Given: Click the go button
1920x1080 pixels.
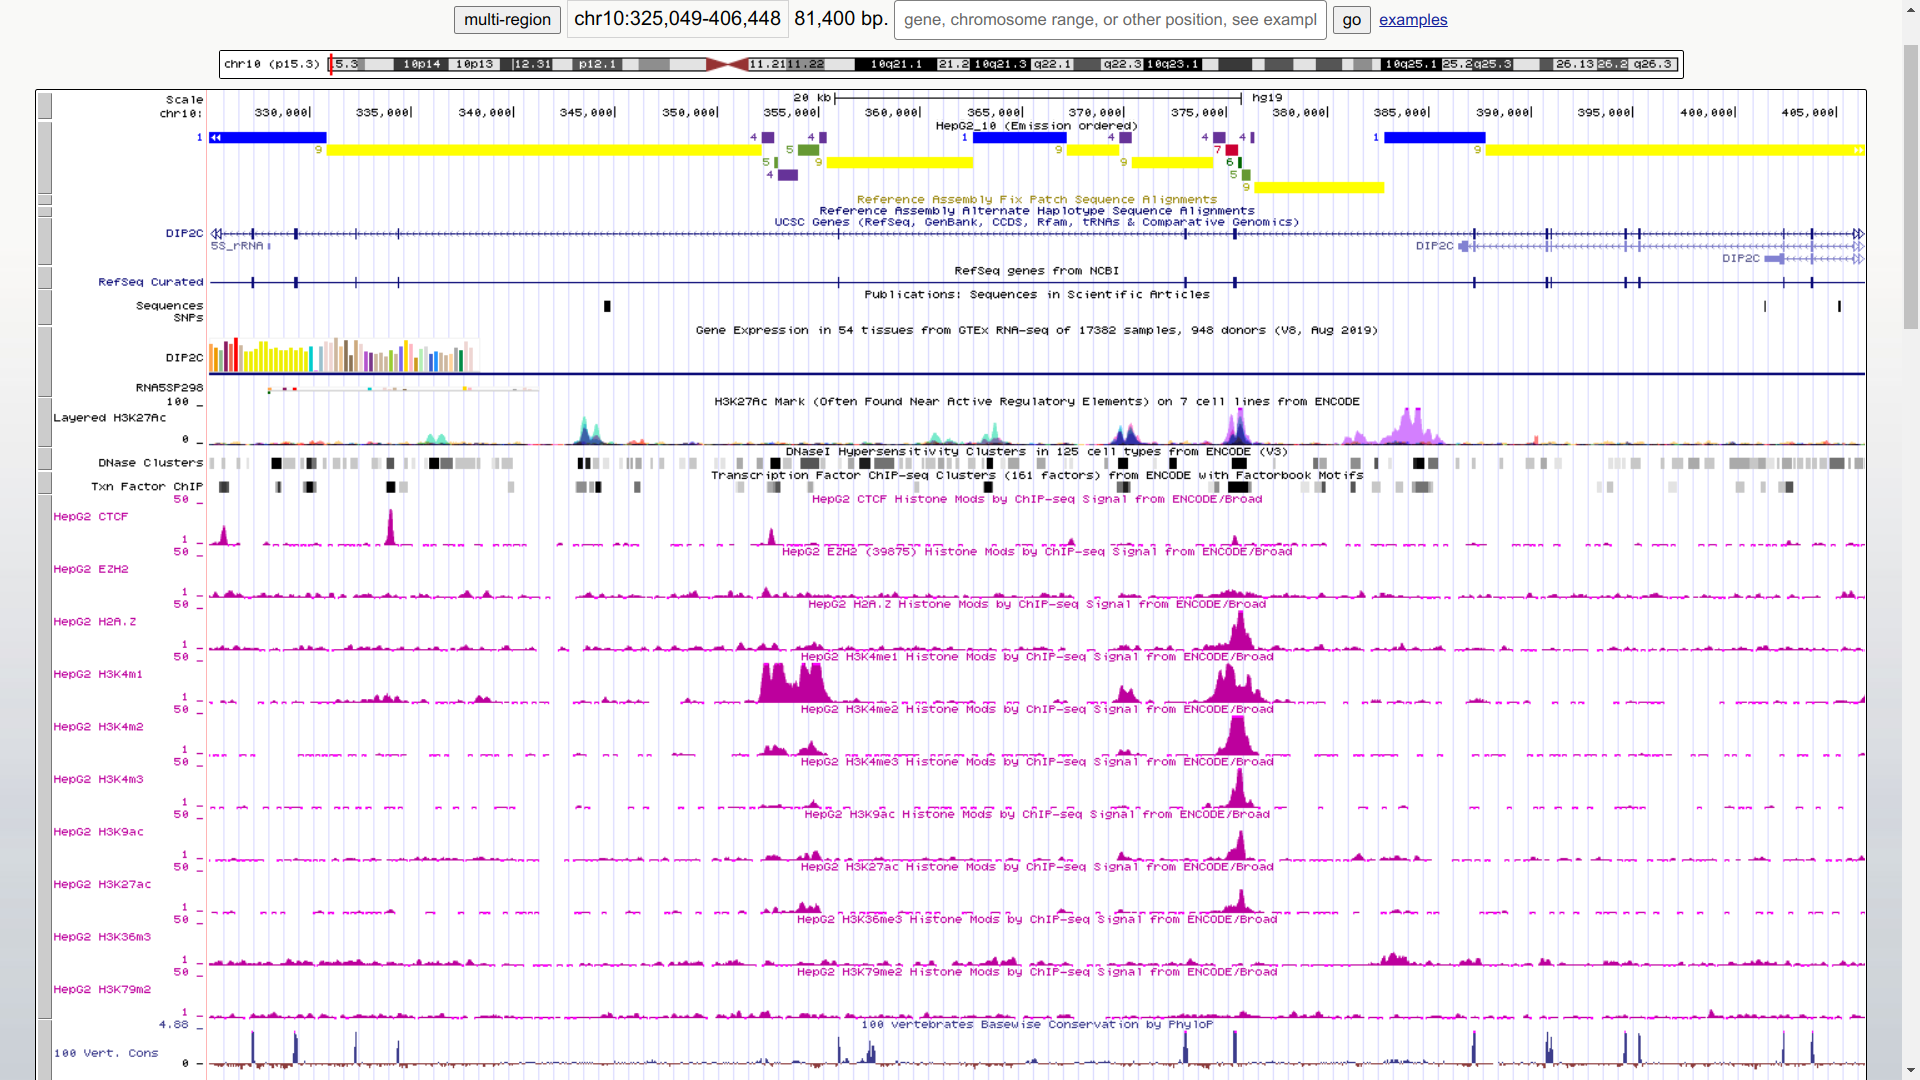Looking at the screenshot, I should click(x=1351, y=19).
